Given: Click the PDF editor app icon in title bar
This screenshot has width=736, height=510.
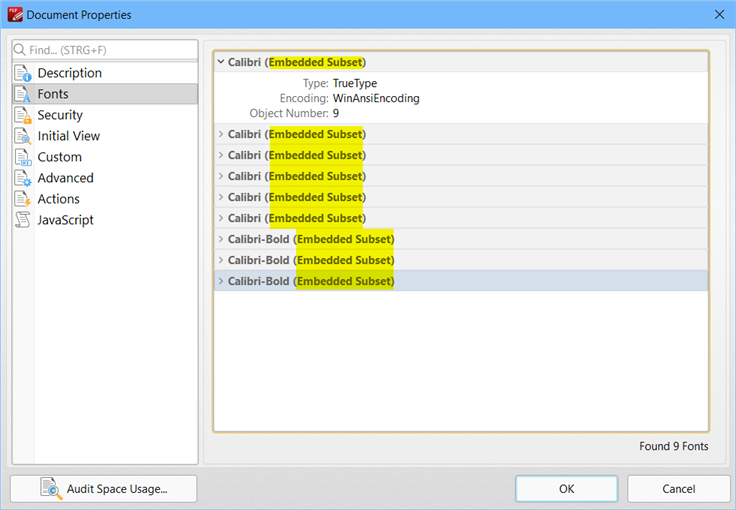Looking at the screenshot, I should click(15, 15).
